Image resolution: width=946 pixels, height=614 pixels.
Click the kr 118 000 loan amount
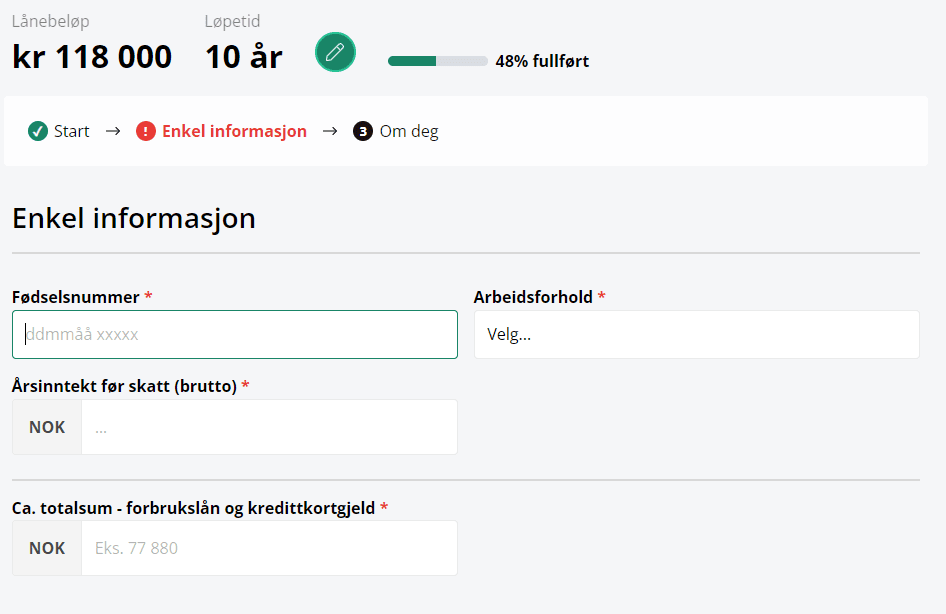point(92,57)
